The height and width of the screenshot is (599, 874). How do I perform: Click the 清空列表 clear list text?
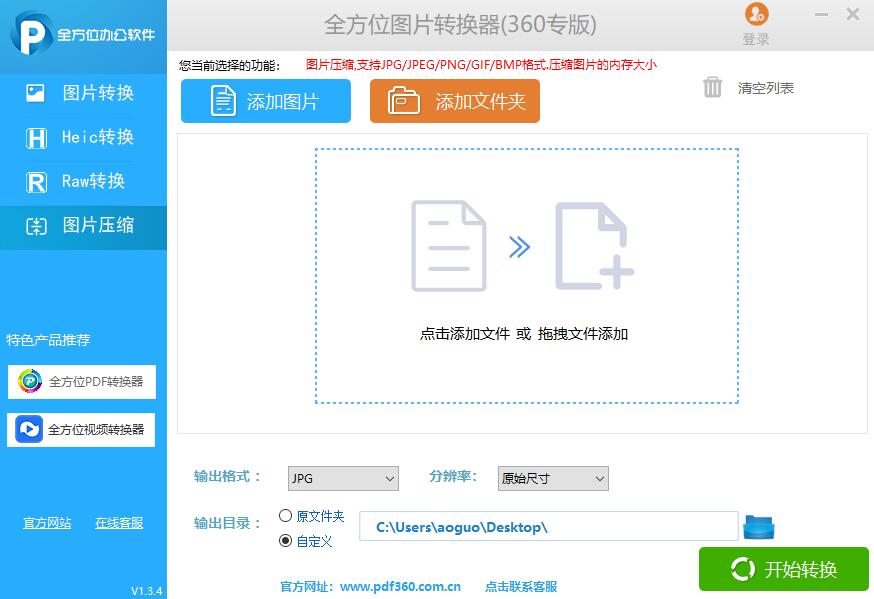[x=766, y=88]
